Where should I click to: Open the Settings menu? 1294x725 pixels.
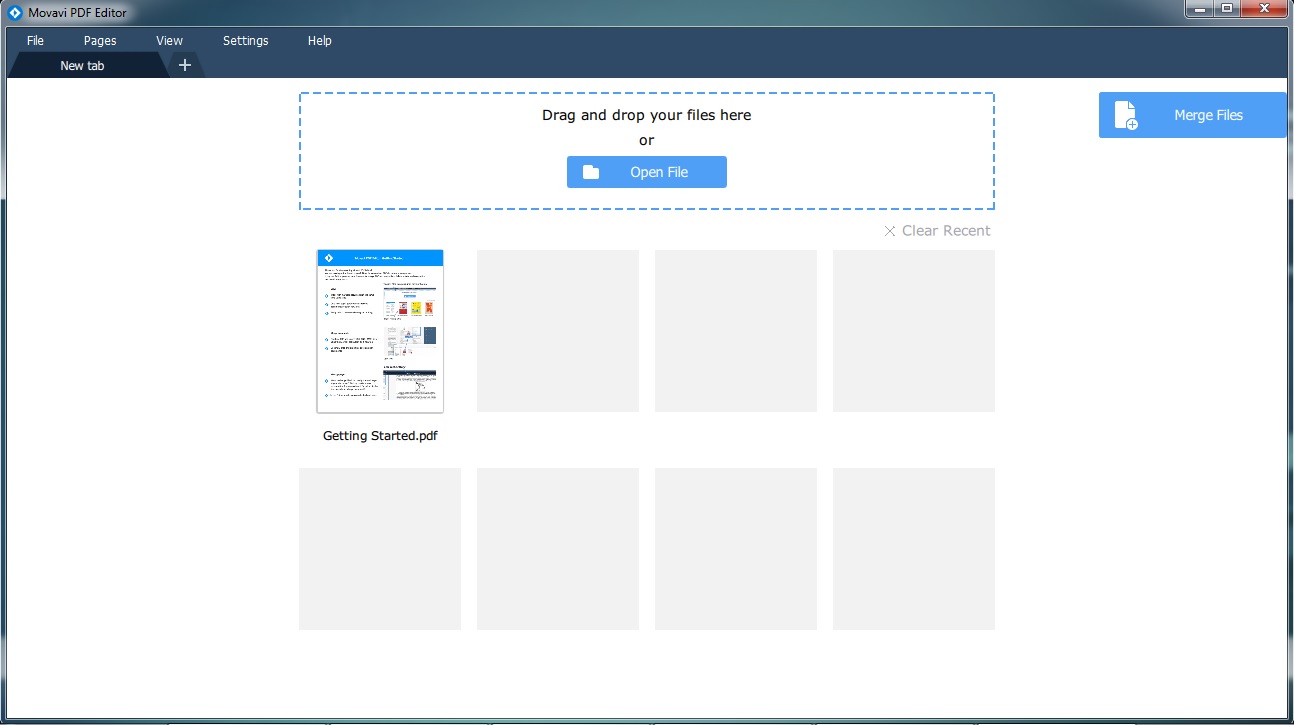click(246, 41)
